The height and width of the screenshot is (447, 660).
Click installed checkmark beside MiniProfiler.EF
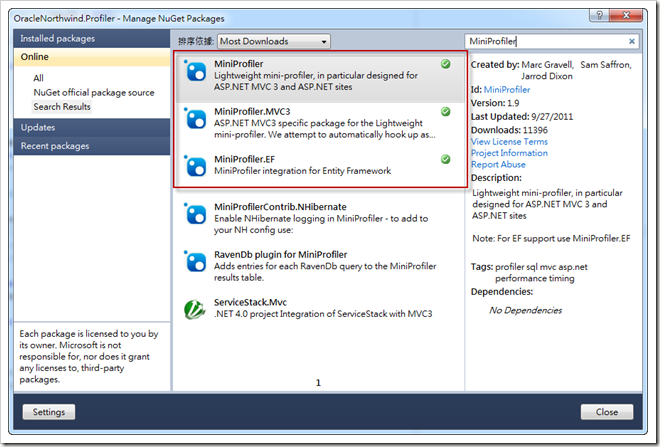445,159
